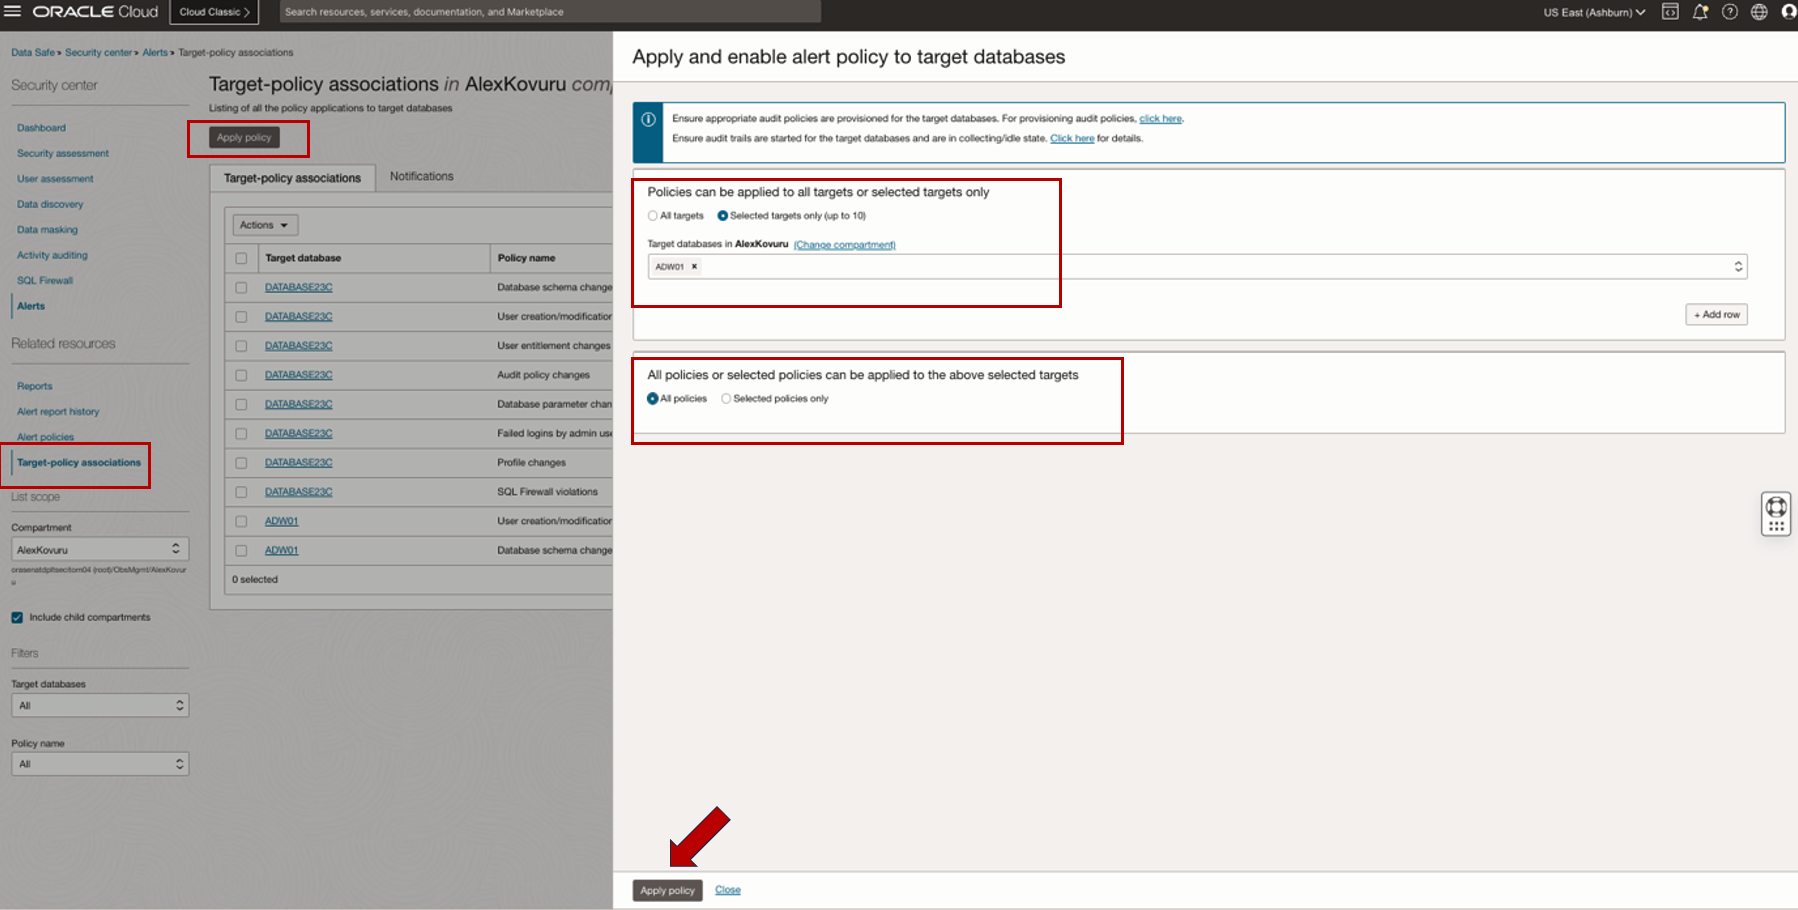Click the Data Safe breadcrumb
Screen dimensions: 1798x910
pyautogui.click(x=33, y=53)
